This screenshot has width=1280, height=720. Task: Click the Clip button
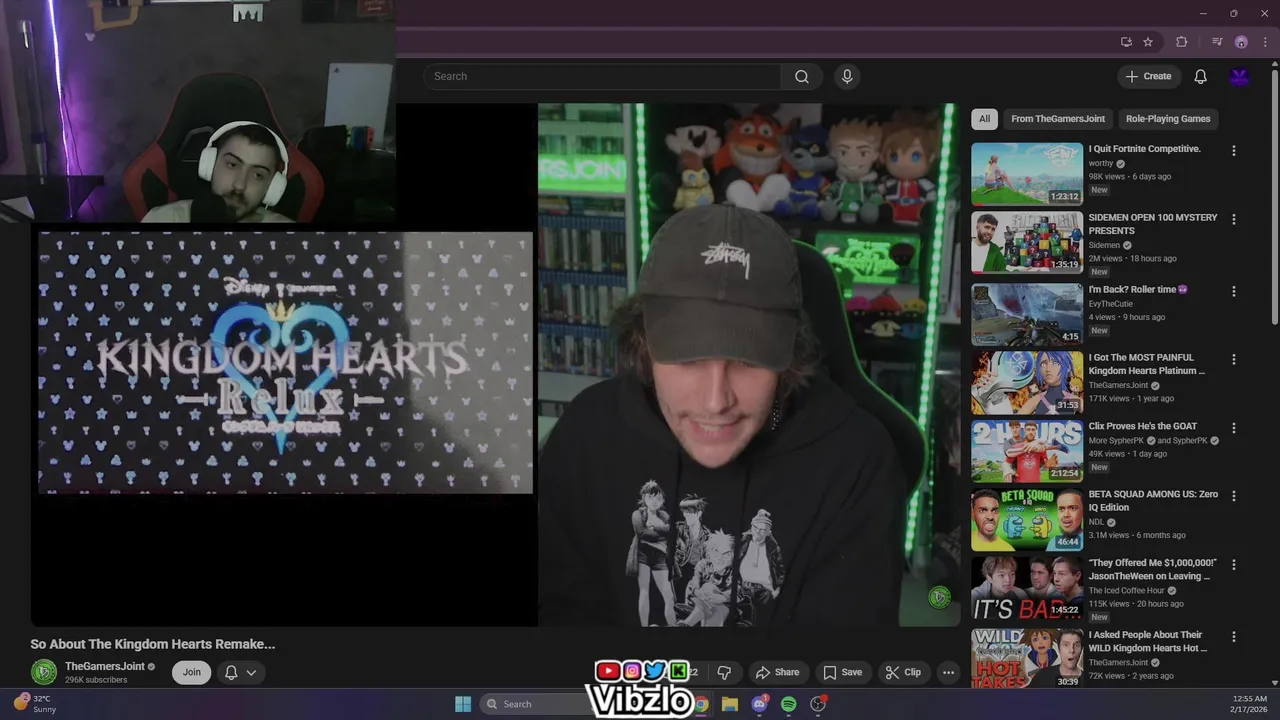click(x=902, y=672)
